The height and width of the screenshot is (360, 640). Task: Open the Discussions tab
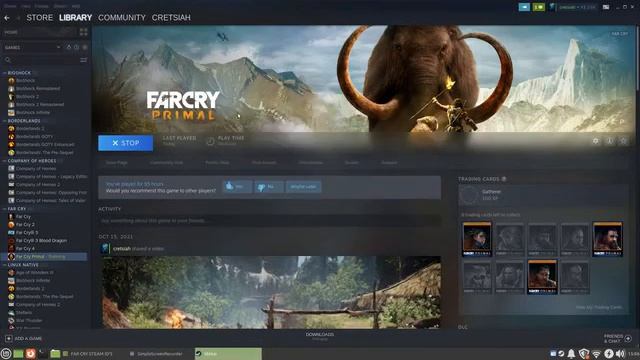click(311, 162)
